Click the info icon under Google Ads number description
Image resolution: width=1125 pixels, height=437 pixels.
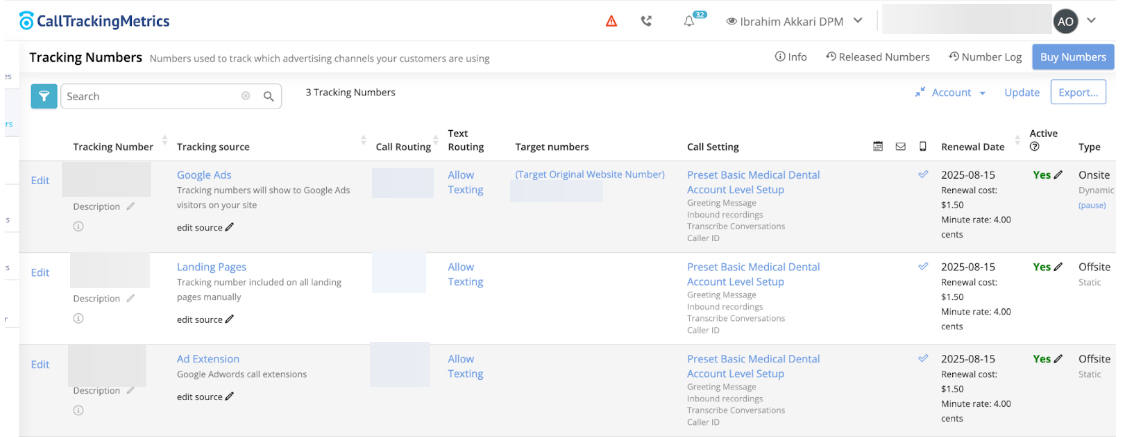pos(78,226)
